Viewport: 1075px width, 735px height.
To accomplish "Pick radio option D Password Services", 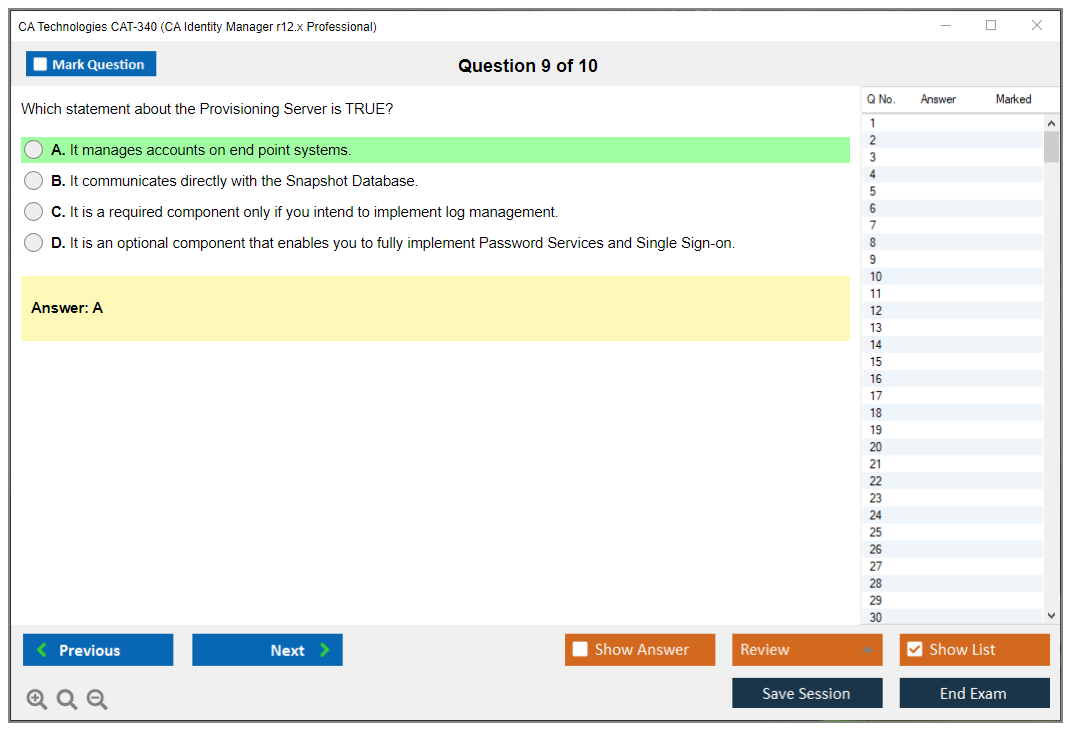I will click(34, 243).
